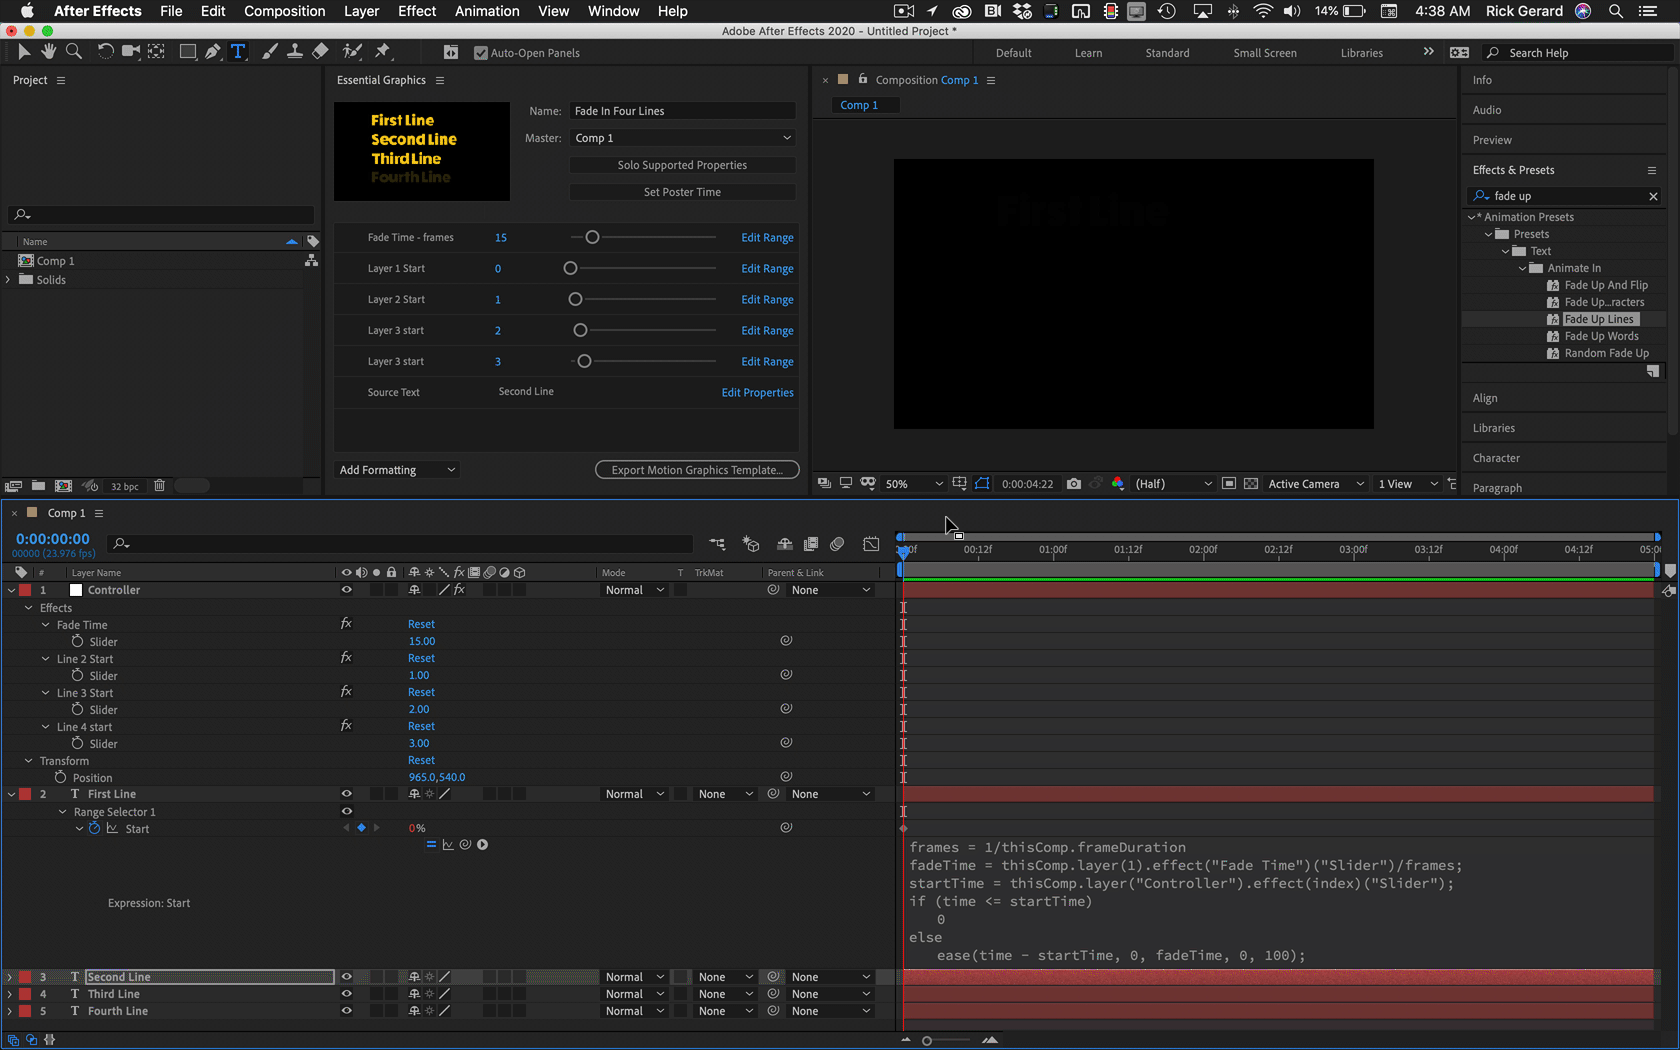Open the Master composition dropdown
This screenshot has width=1680, height=1050.
tap(683, 138)
